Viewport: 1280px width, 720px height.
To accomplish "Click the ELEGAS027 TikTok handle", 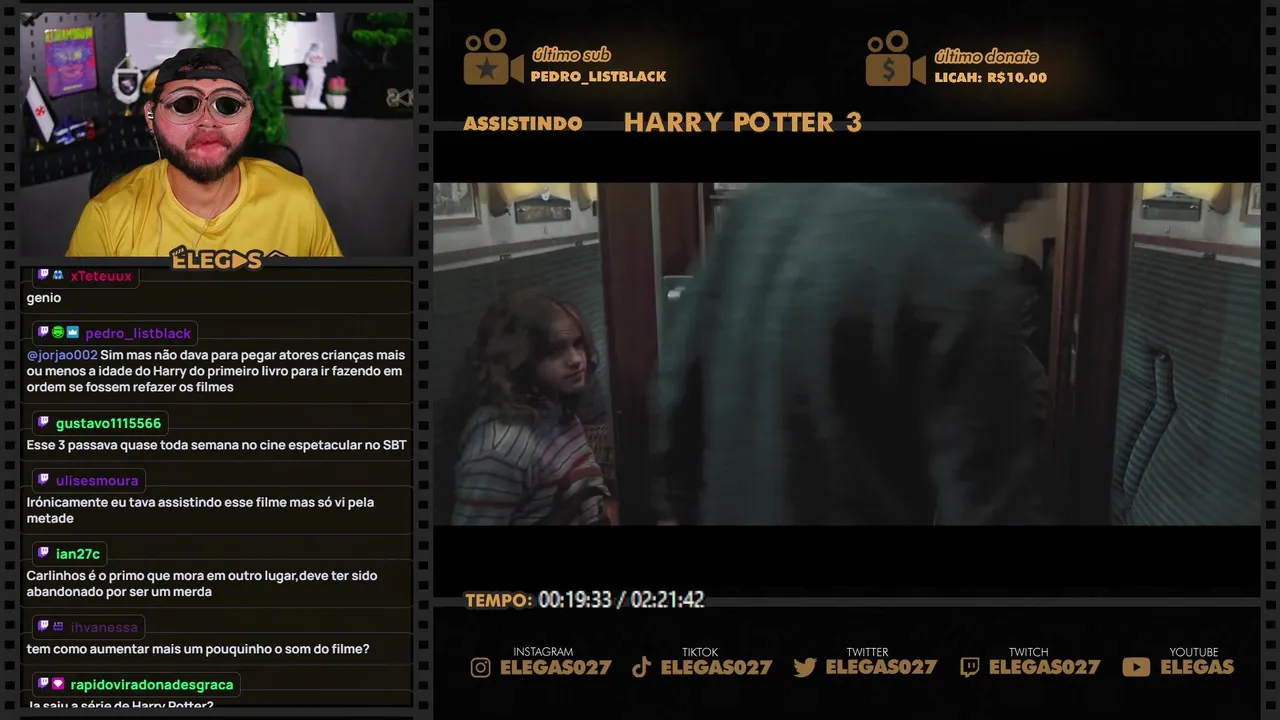I will 717,667.
